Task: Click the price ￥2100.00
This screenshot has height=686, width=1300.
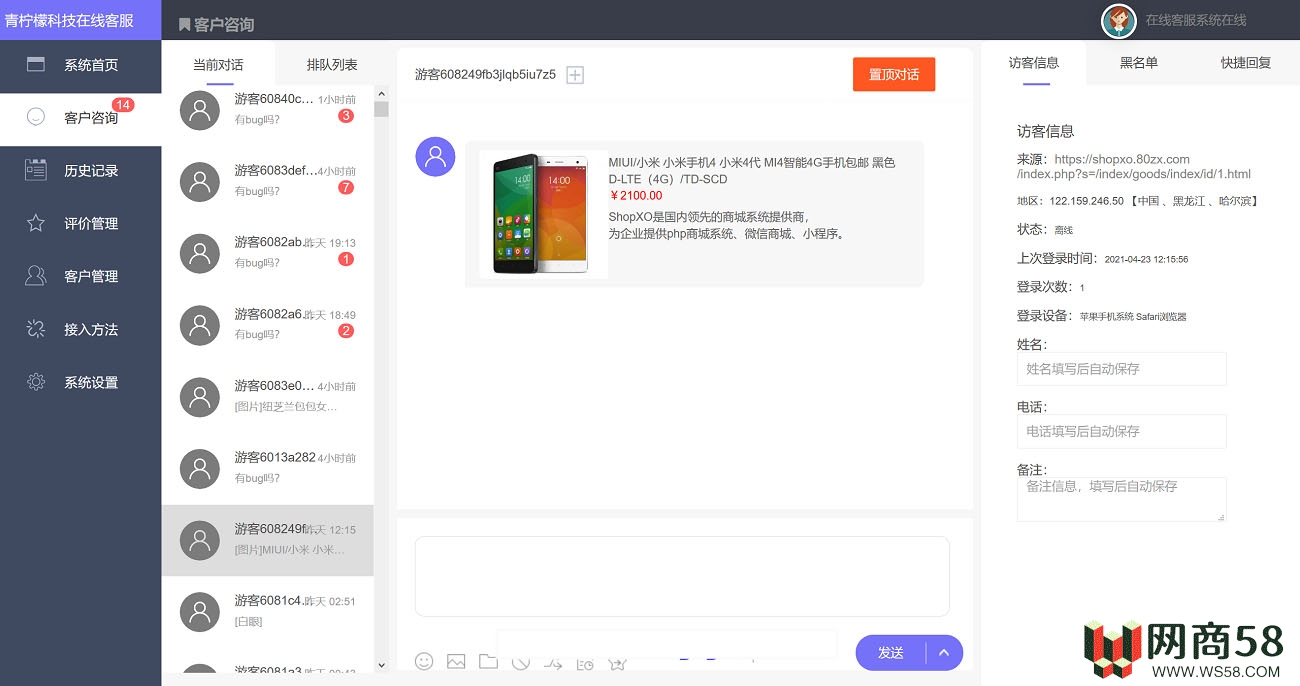Action: (x=635, y=196)
